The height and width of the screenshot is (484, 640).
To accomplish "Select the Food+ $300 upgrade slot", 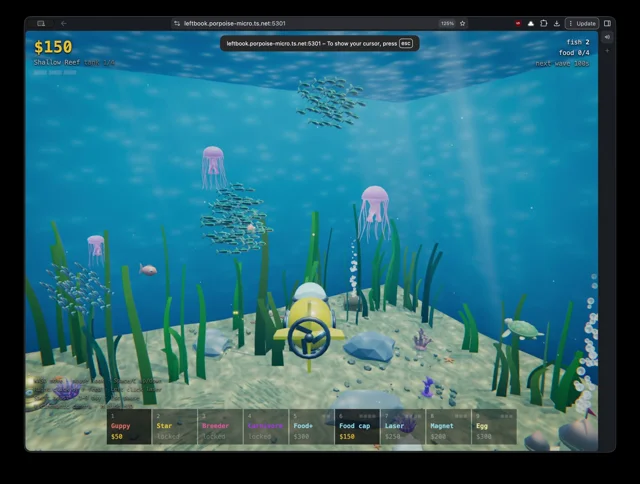I will (x=312, y=426).
